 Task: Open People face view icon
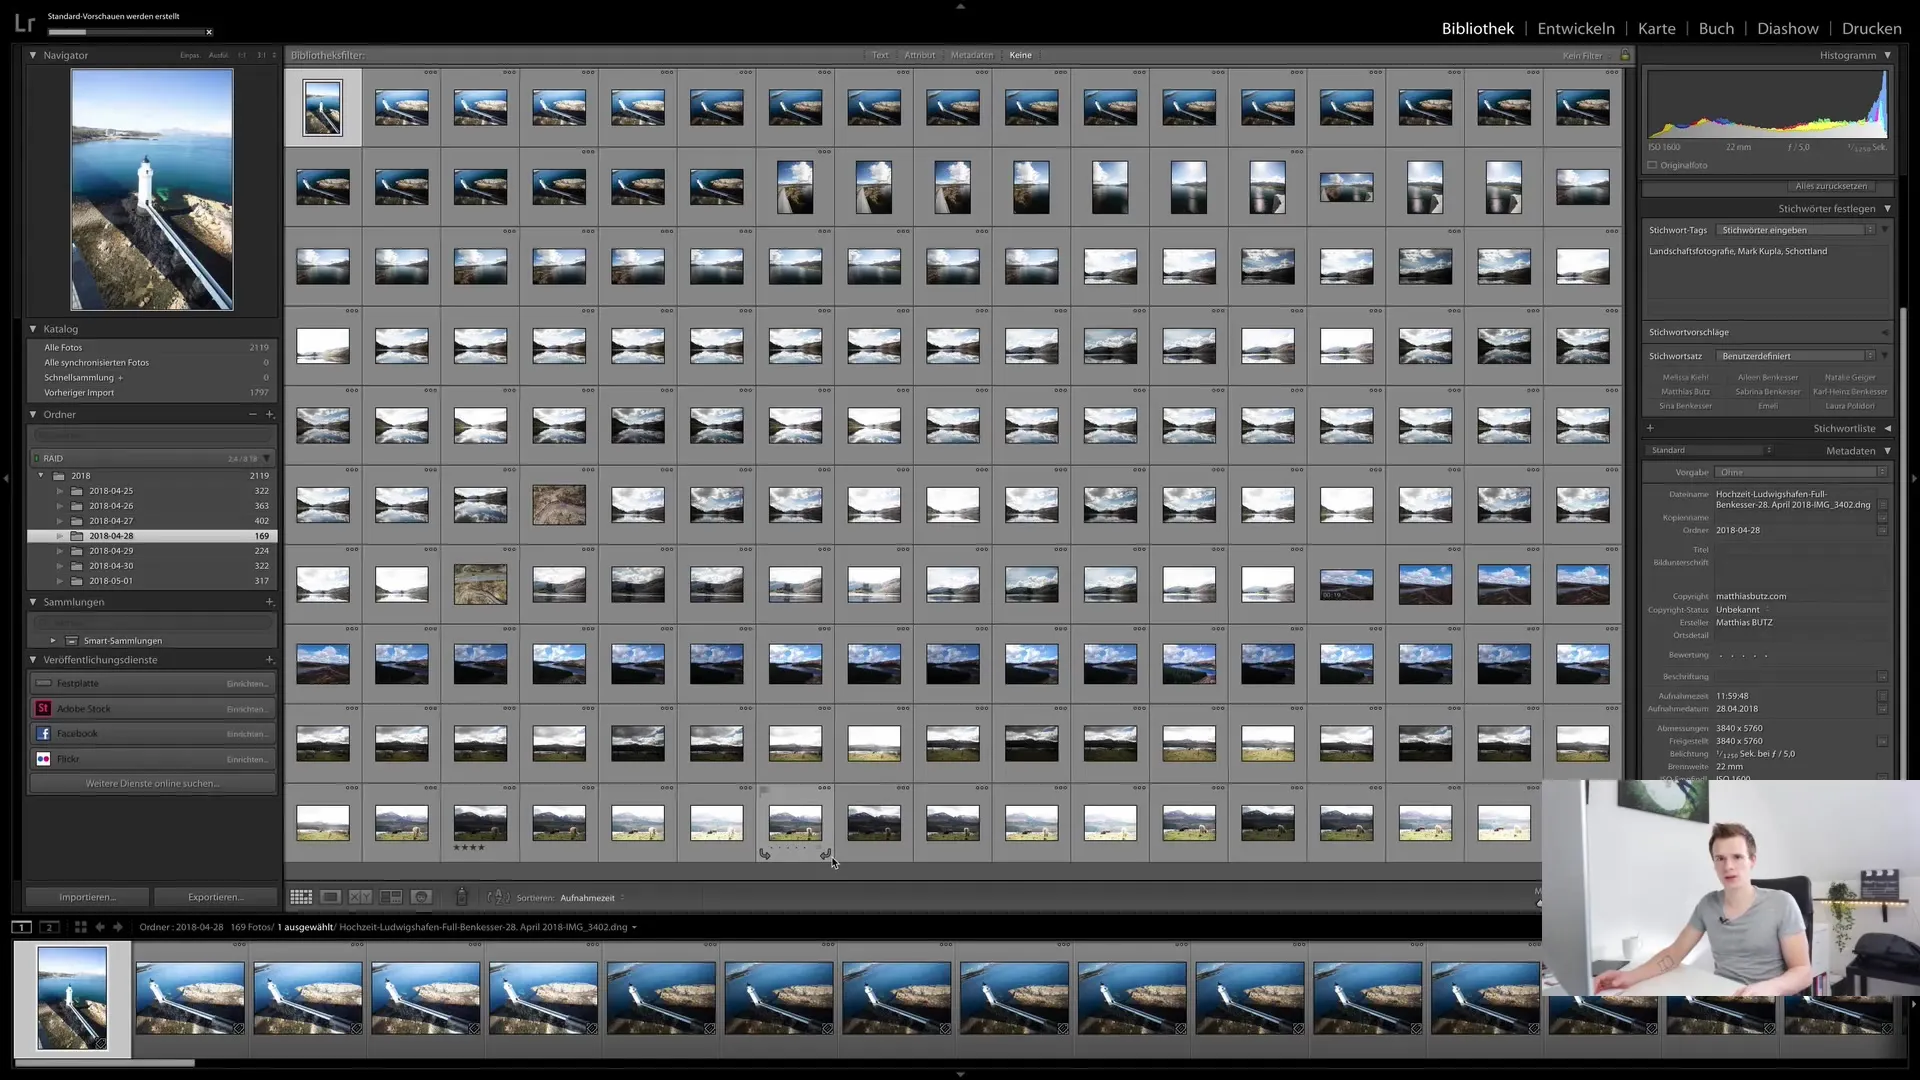pyautogui.click(x=421, y=897)
